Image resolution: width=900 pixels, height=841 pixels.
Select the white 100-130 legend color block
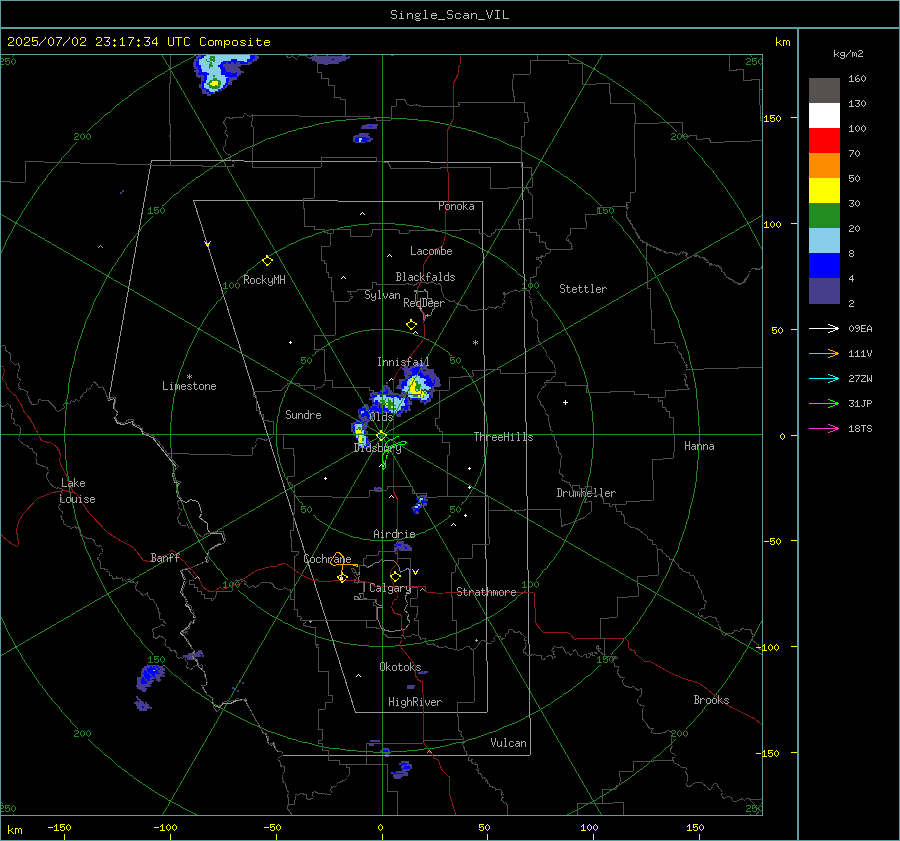(824, 116)
